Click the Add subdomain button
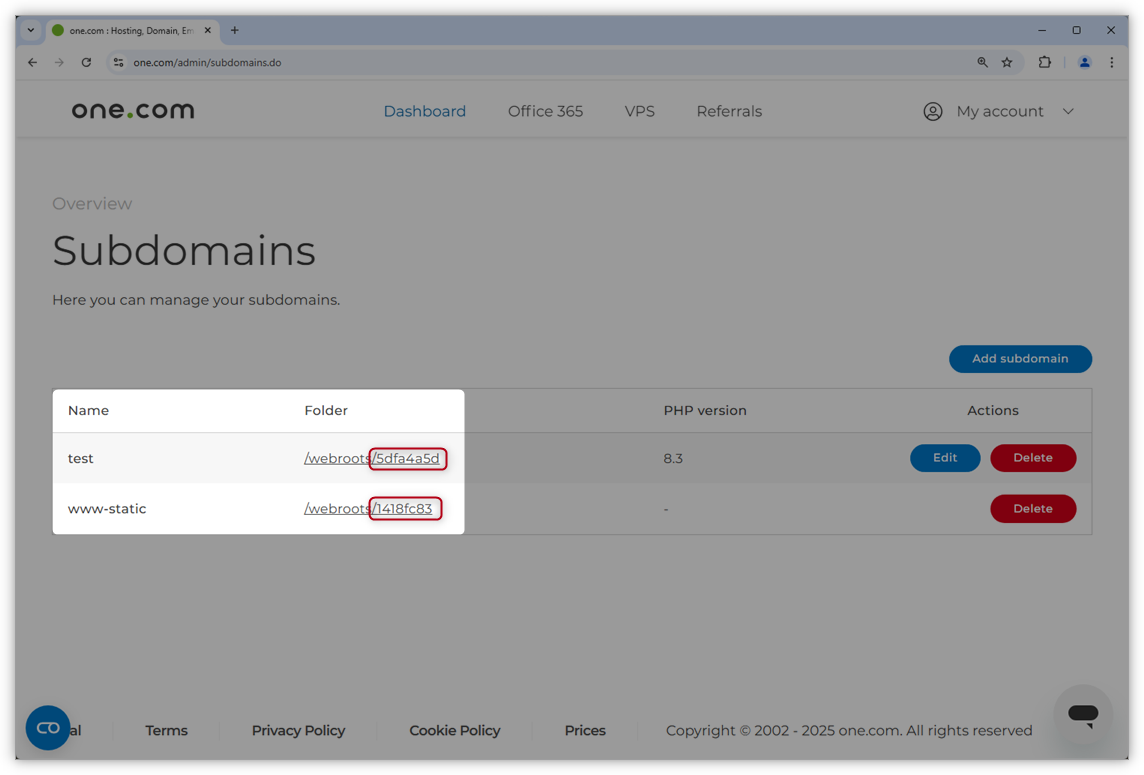This screenshot has width=1144, height=775. tap(1019, 359)
